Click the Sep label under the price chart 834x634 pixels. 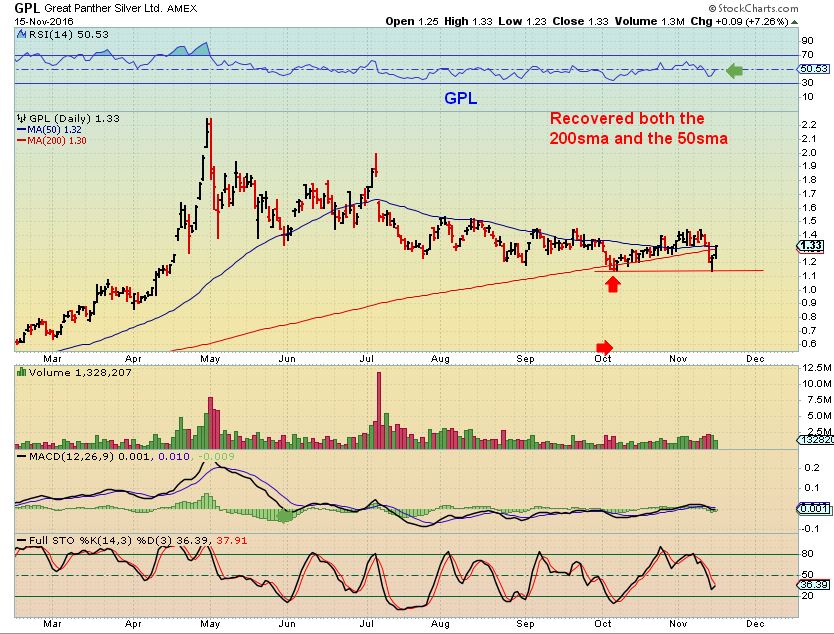click(525, 359)
